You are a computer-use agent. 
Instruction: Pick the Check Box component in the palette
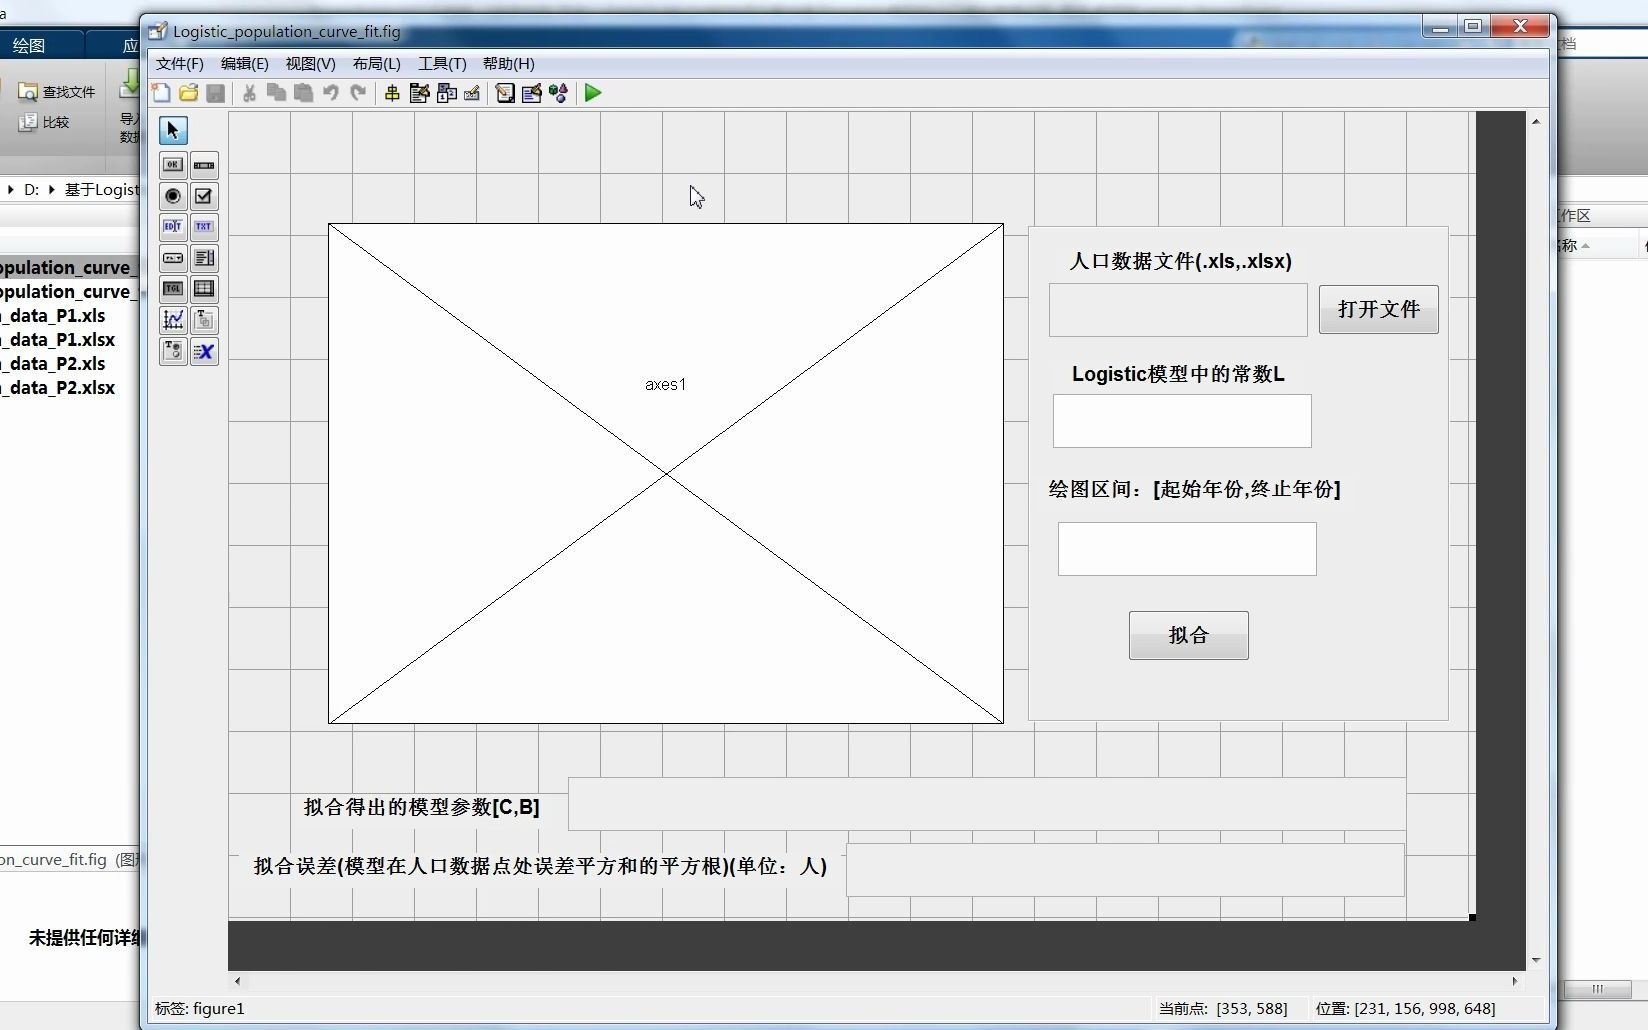[204, 196]
